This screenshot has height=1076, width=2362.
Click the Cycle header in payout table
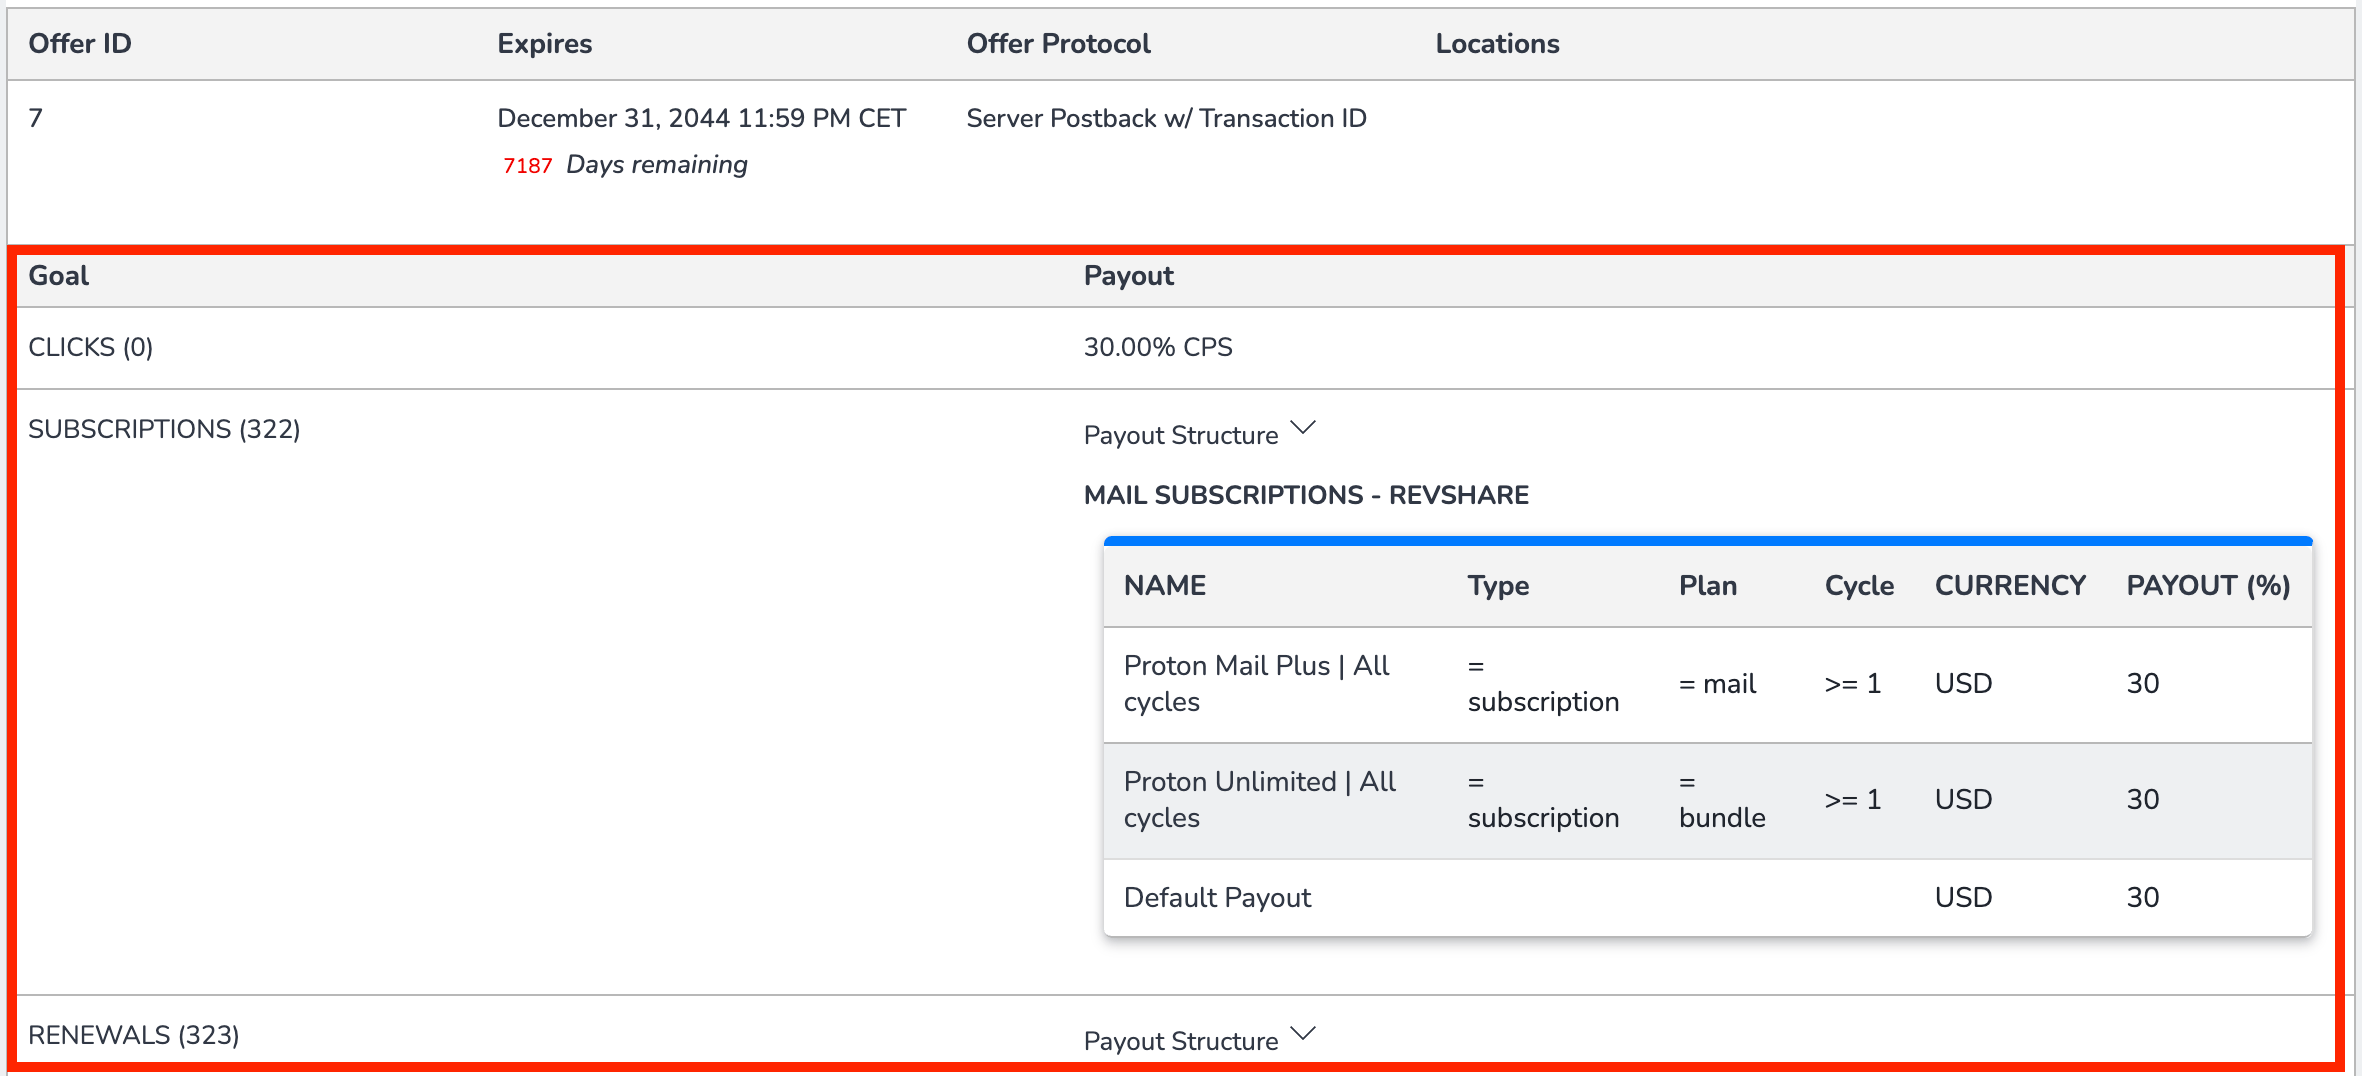point(1859,586)
